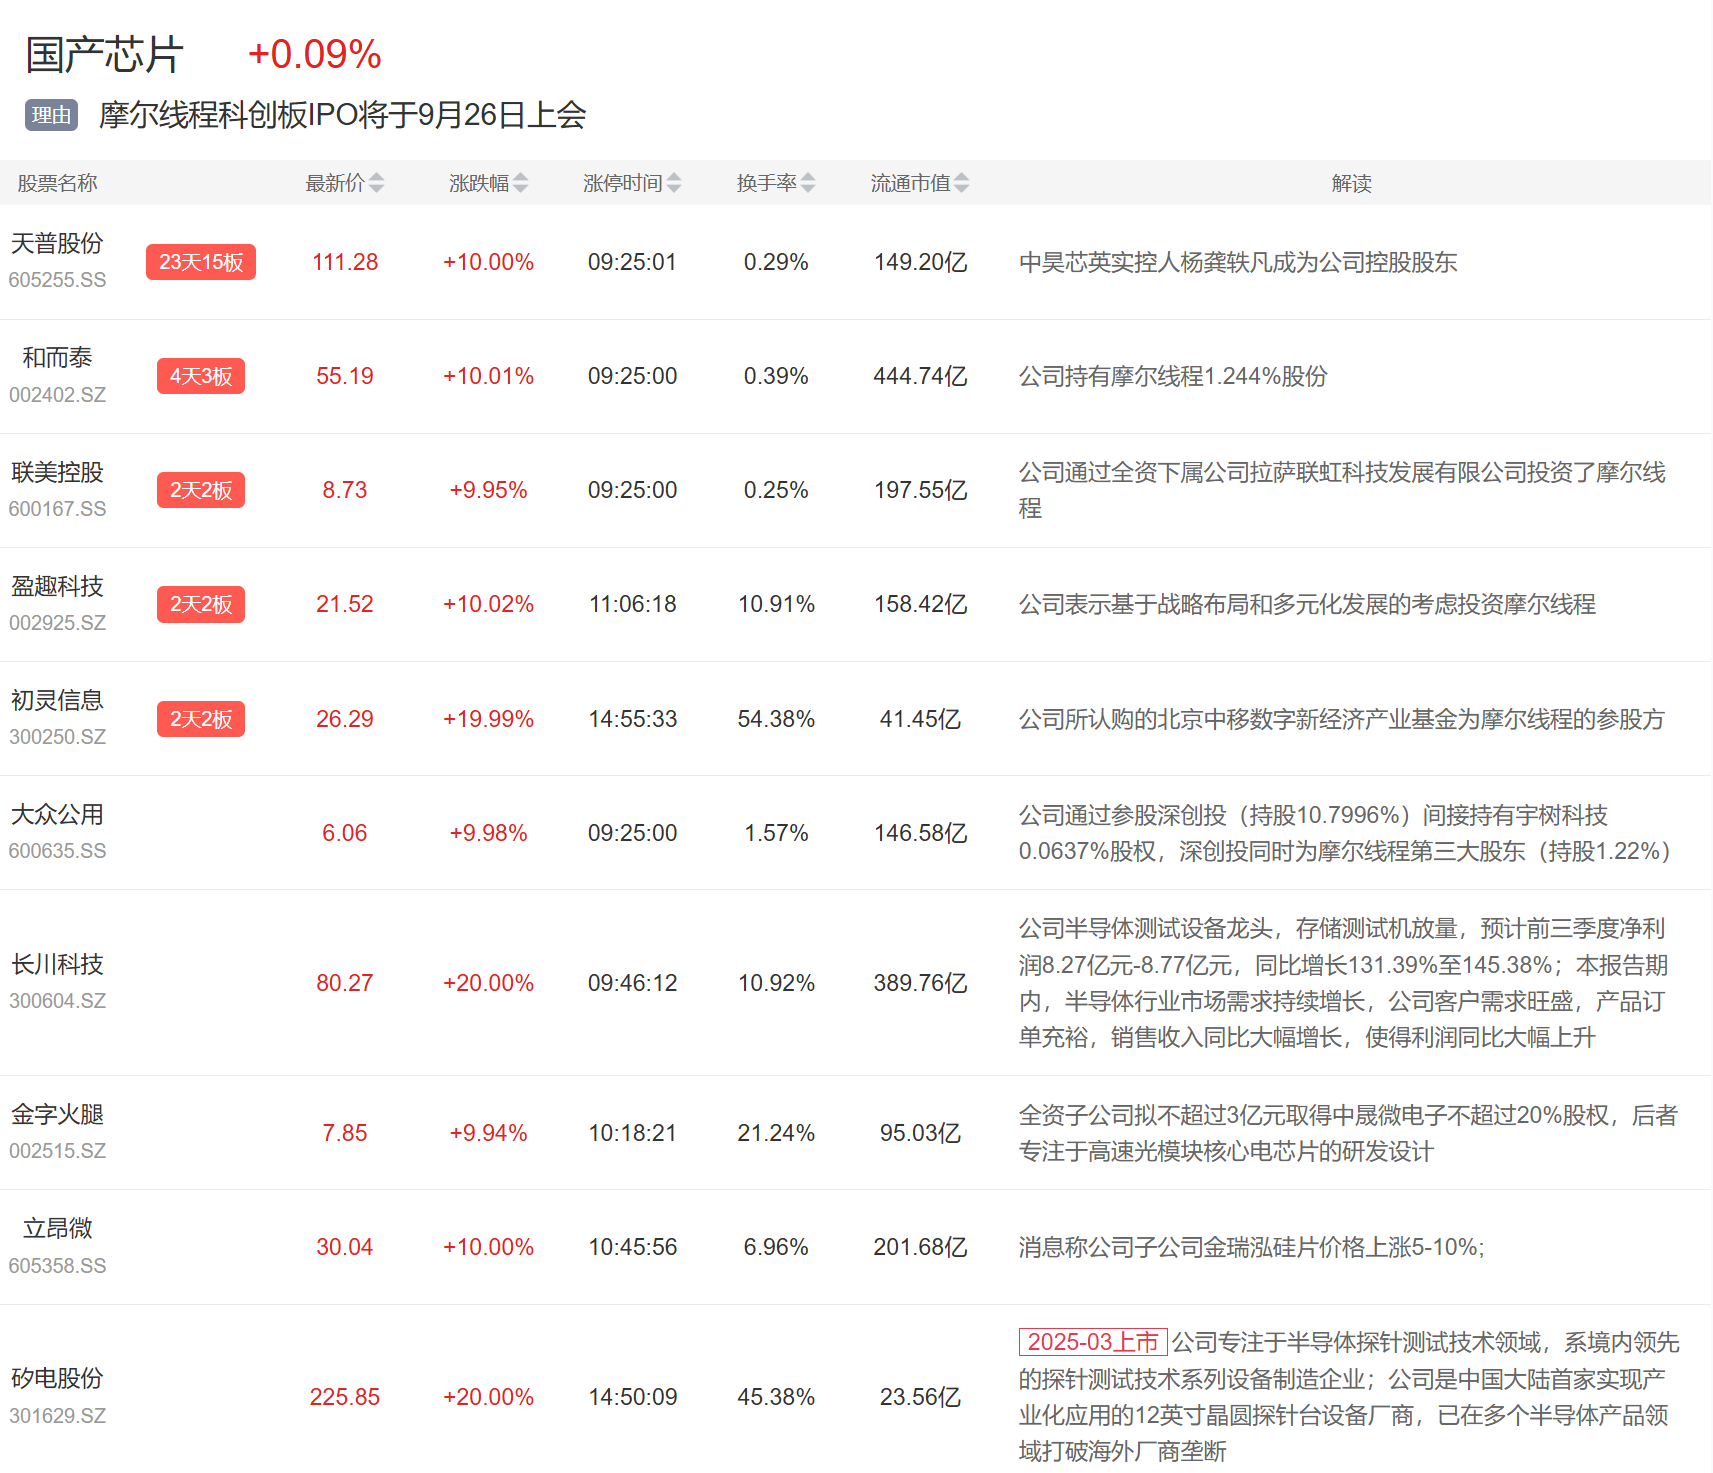Screen dimensions: 1713x1473
Task: Sort by 最新价 column arrow icon
Action: pyautogui.click(x=376, y=183)
